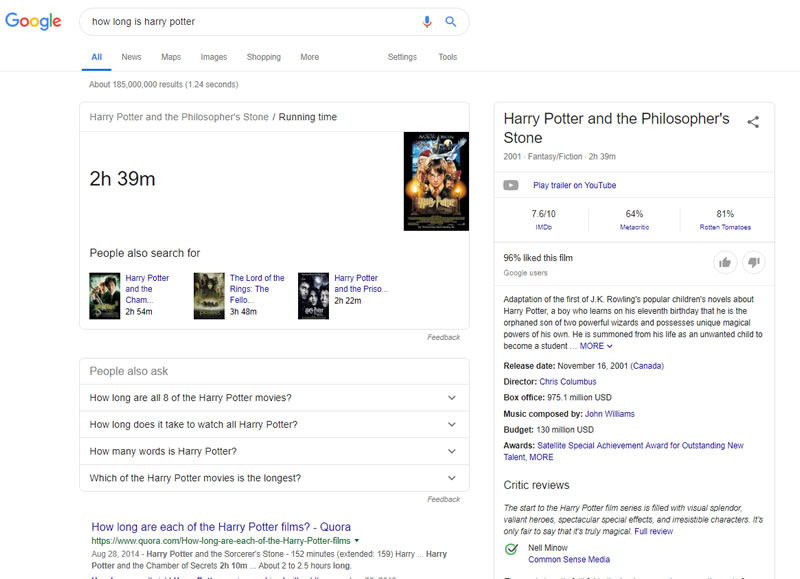Click the Quora result green URL
800x579 pixels.
pos(221,541)
